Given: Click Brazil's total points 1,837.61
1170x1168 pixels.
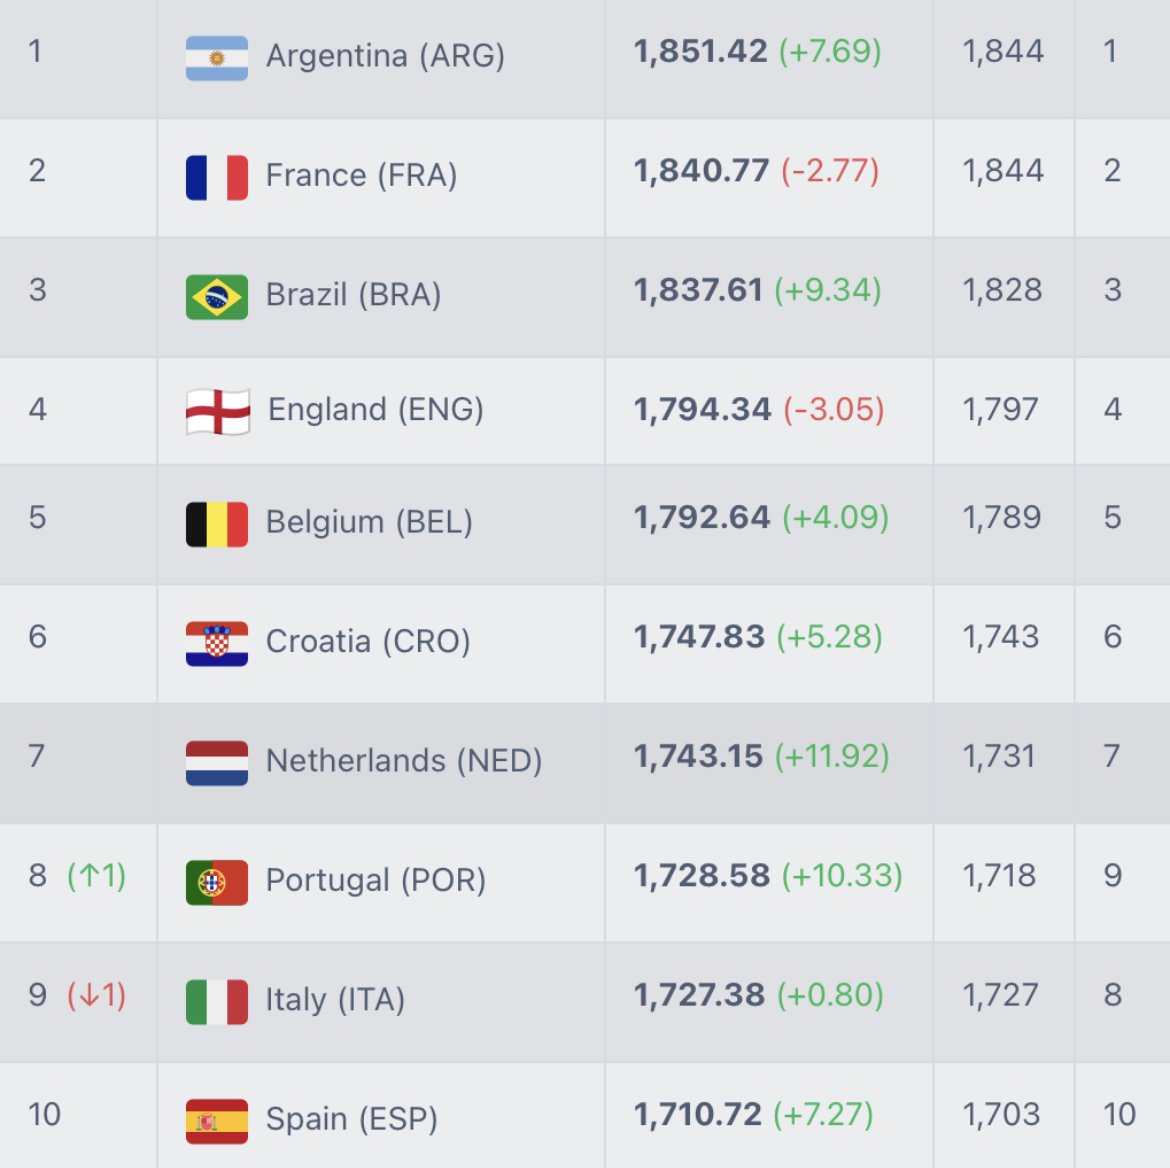Looking at the screenshot, I should pos(698,290).
